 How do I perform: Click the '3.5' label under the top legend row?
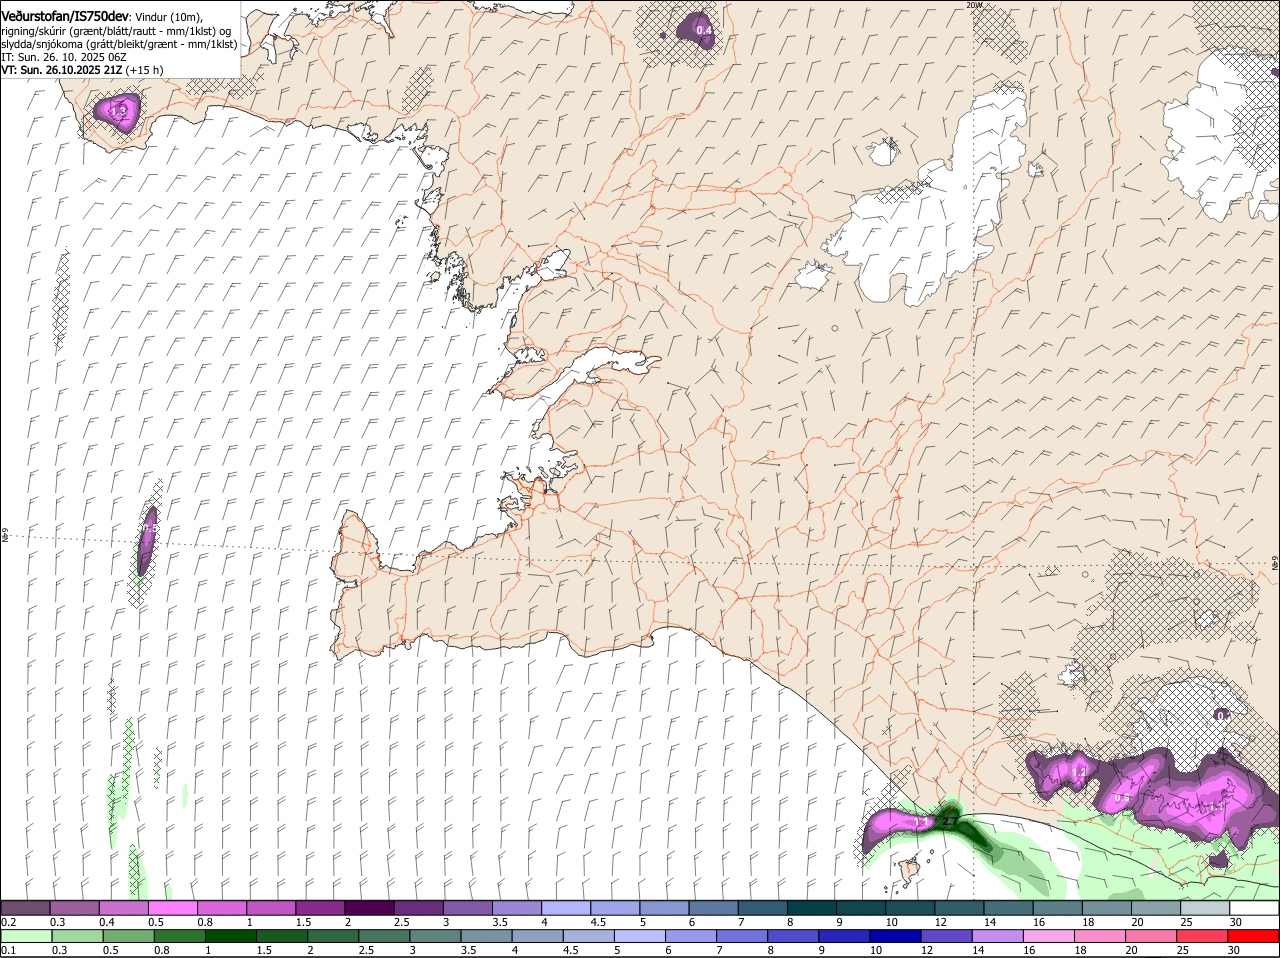[501, 921]
